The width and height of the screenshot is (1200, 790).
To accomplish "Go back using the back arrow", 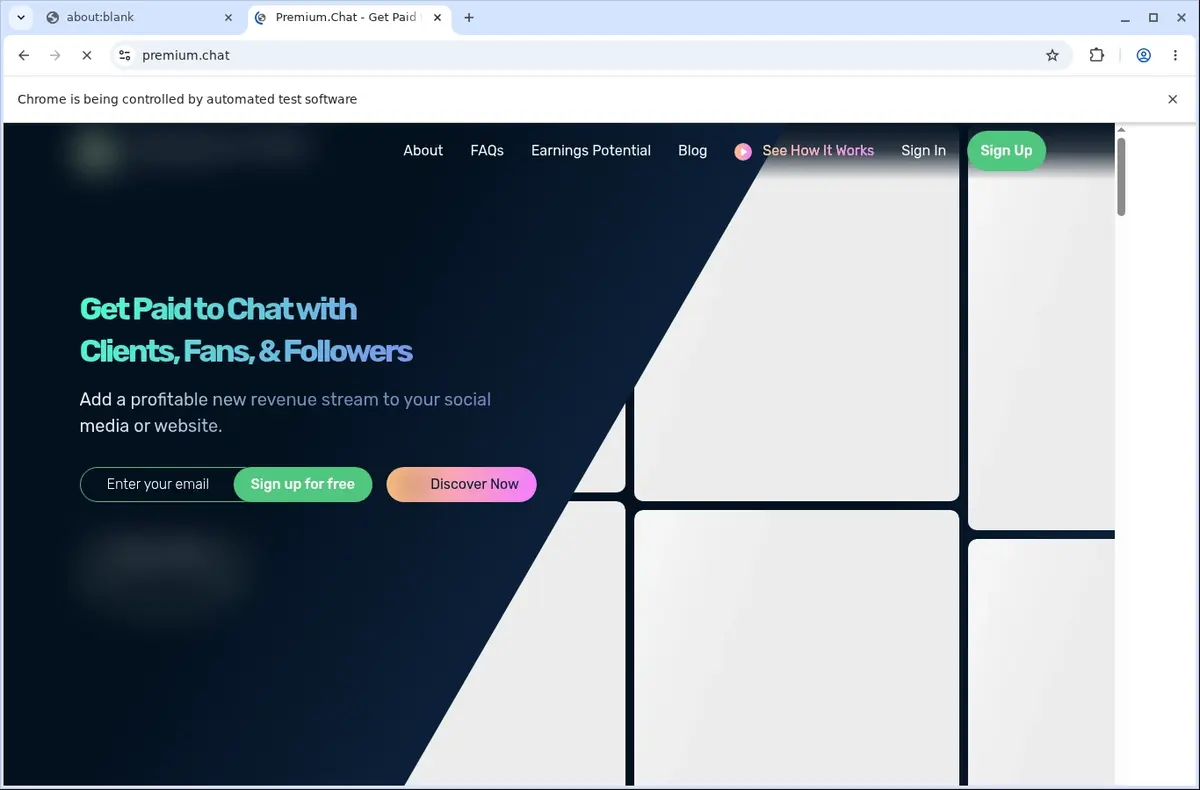I will pos(24,55).
